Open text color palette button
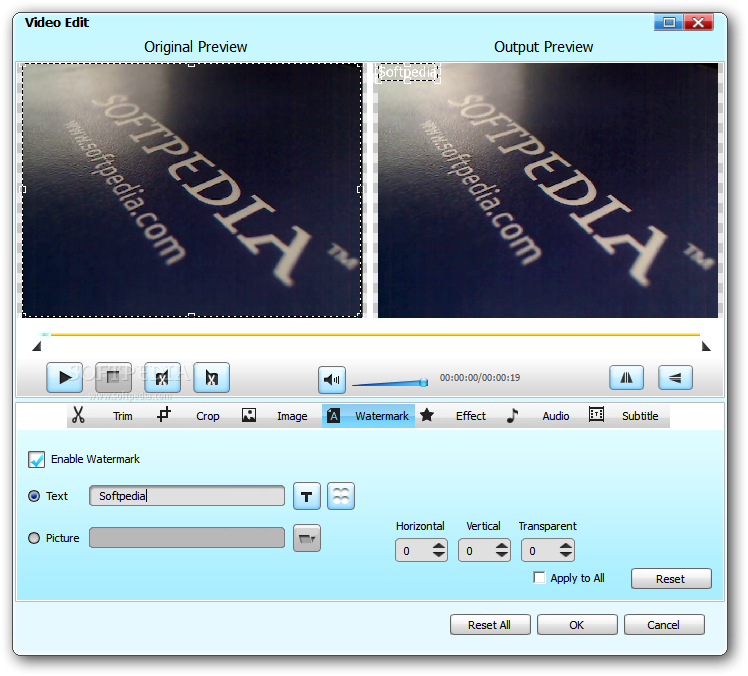The height and width of the screenshot is (676, 748). click(x=341, y=496)
